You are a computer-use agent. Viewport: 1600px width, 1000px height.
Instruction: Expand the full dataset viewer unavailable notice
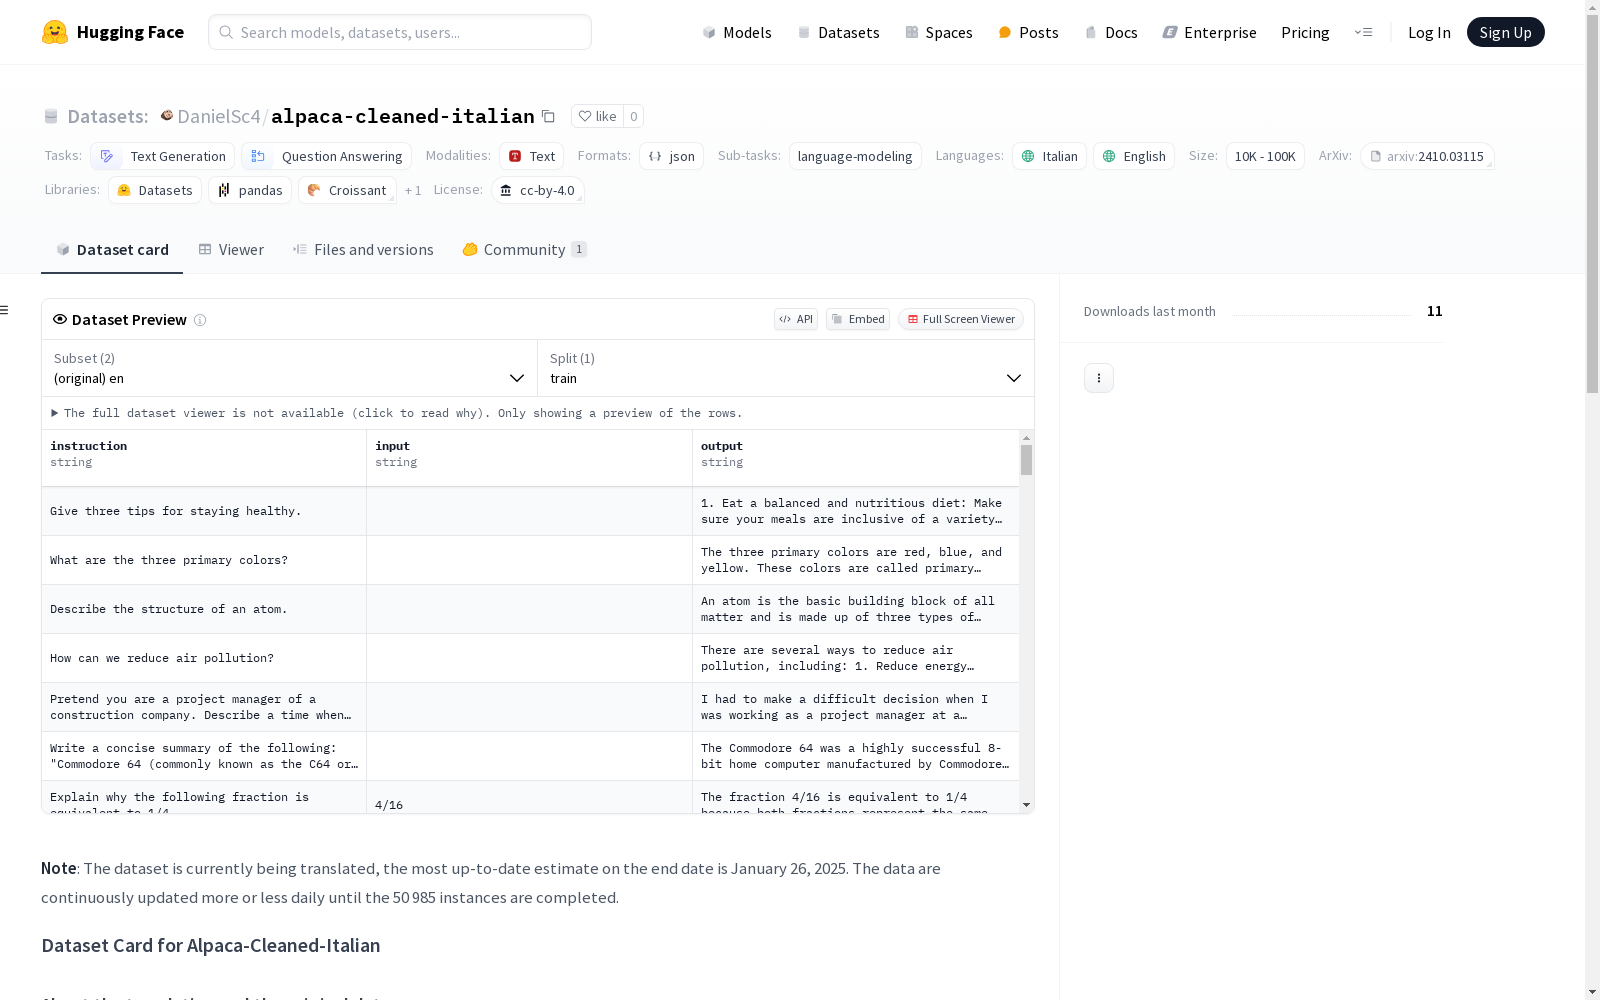(397, 413)
